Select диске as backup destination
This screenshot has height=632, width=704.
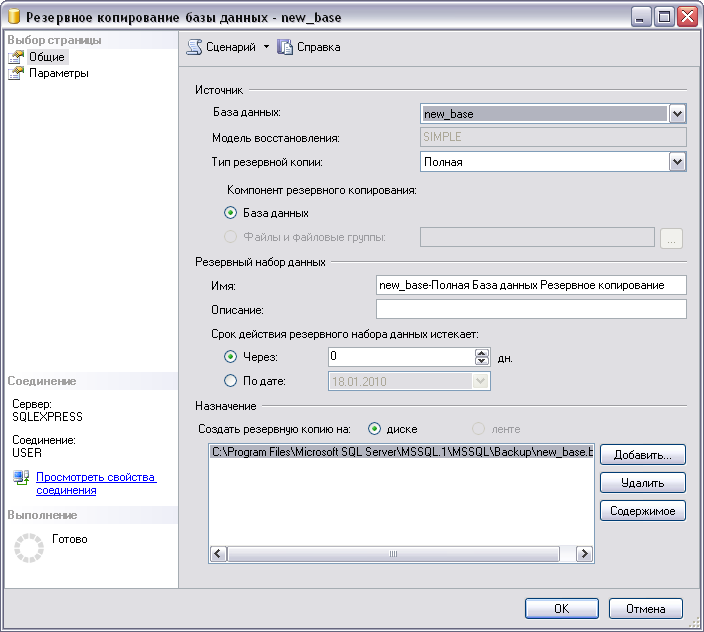pos(376,429)
